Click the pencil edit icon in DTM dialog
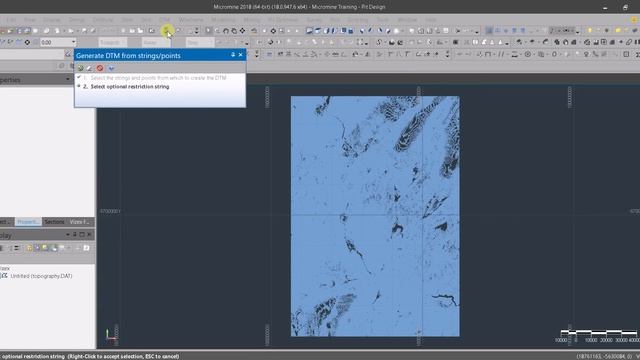The width and height of the screenshot is (640, 360). [89, 68]
